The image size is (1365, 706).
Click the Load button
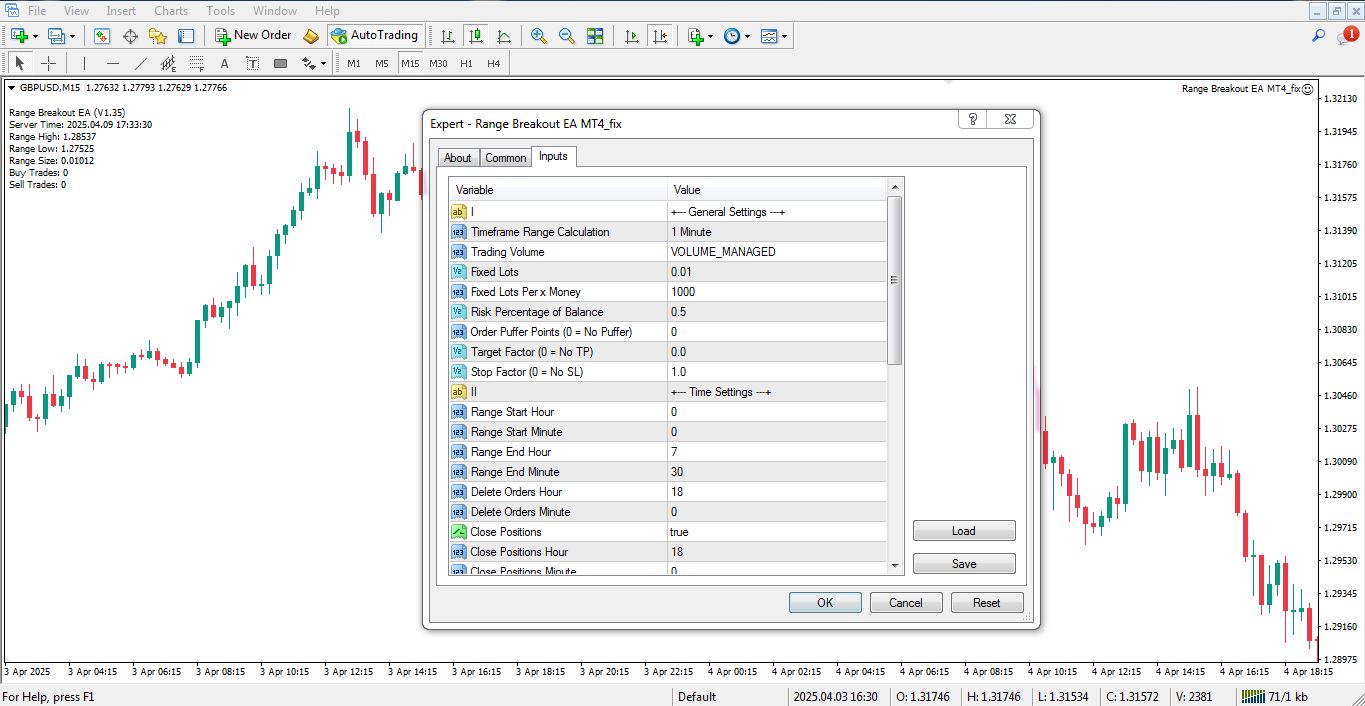coord(963,530)
